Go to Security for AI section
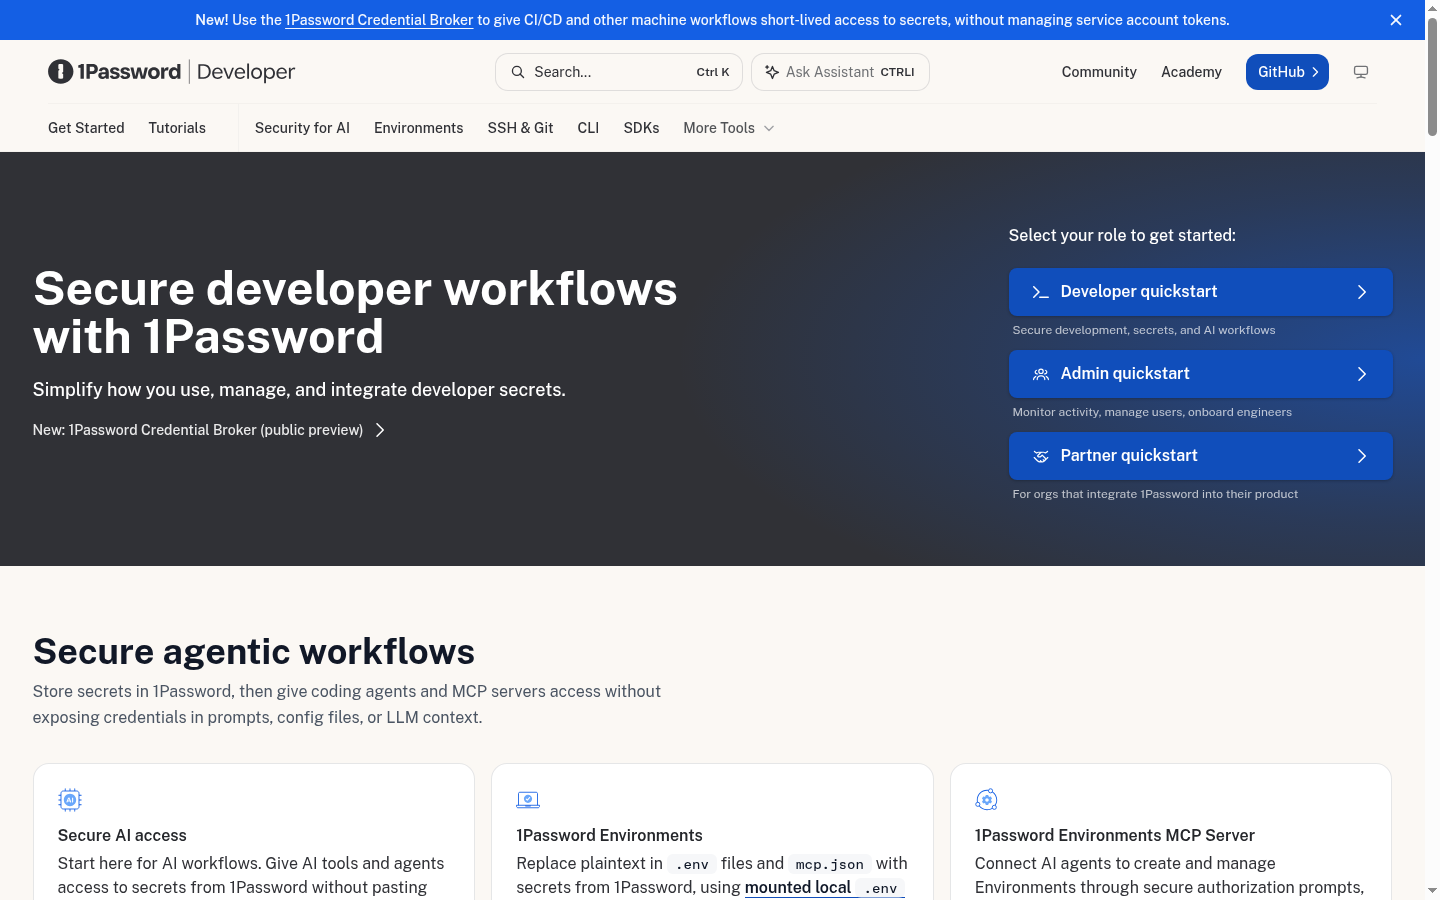Image resolution: width=1440 pixels, height=900 pixels. pos(302,128)
